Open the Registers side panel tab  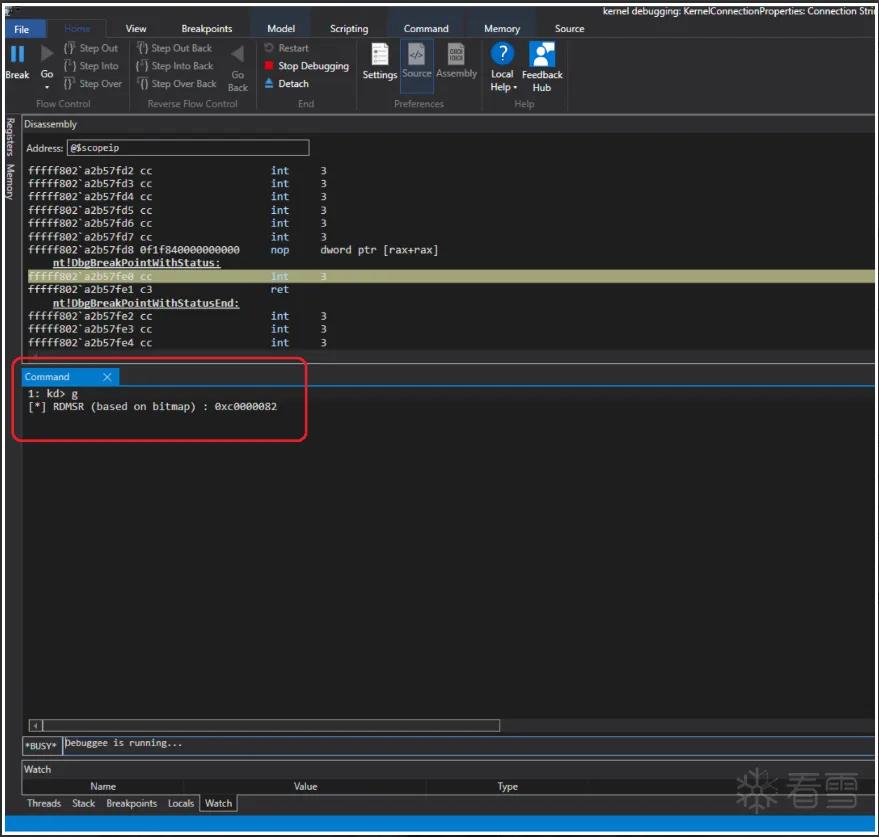click(x=10, y=137)
